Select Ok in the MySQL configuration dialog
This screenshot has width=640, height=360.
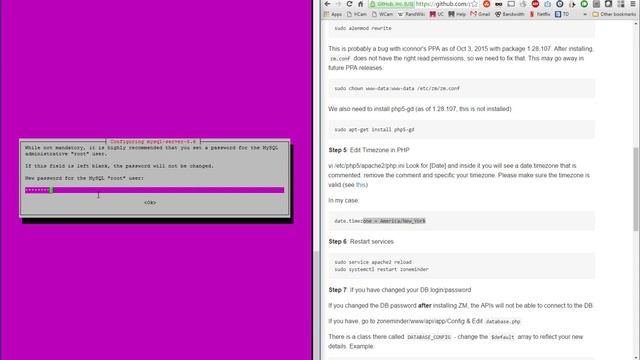[150, 202]
